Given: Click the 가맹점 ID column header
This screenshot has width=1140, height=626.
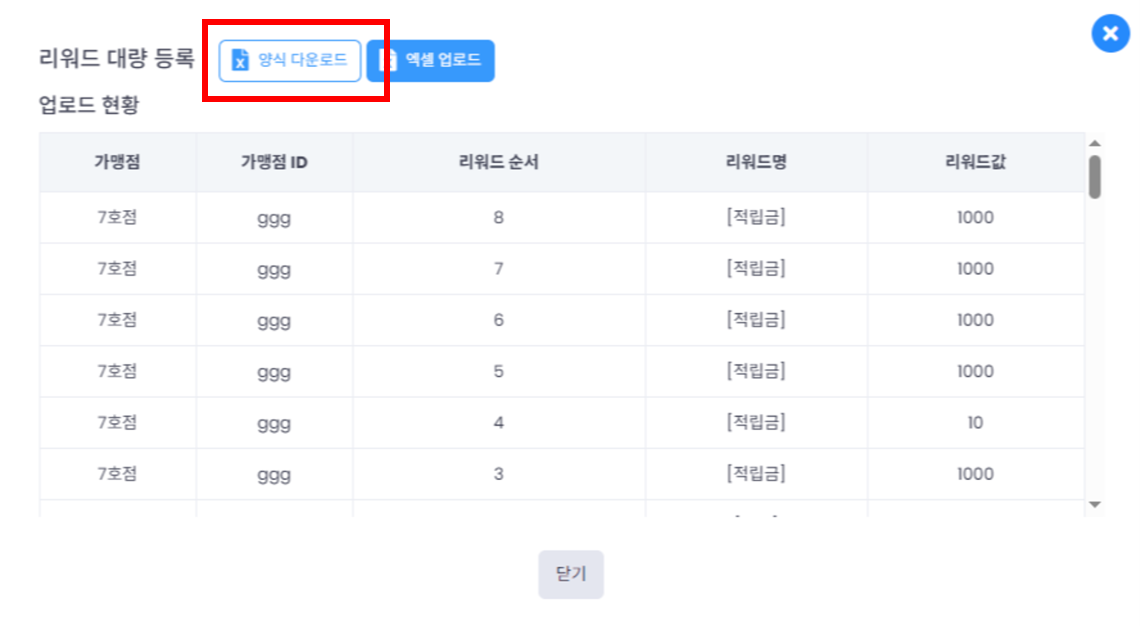Looking at the screenshot, I should (x=274, y=162).
